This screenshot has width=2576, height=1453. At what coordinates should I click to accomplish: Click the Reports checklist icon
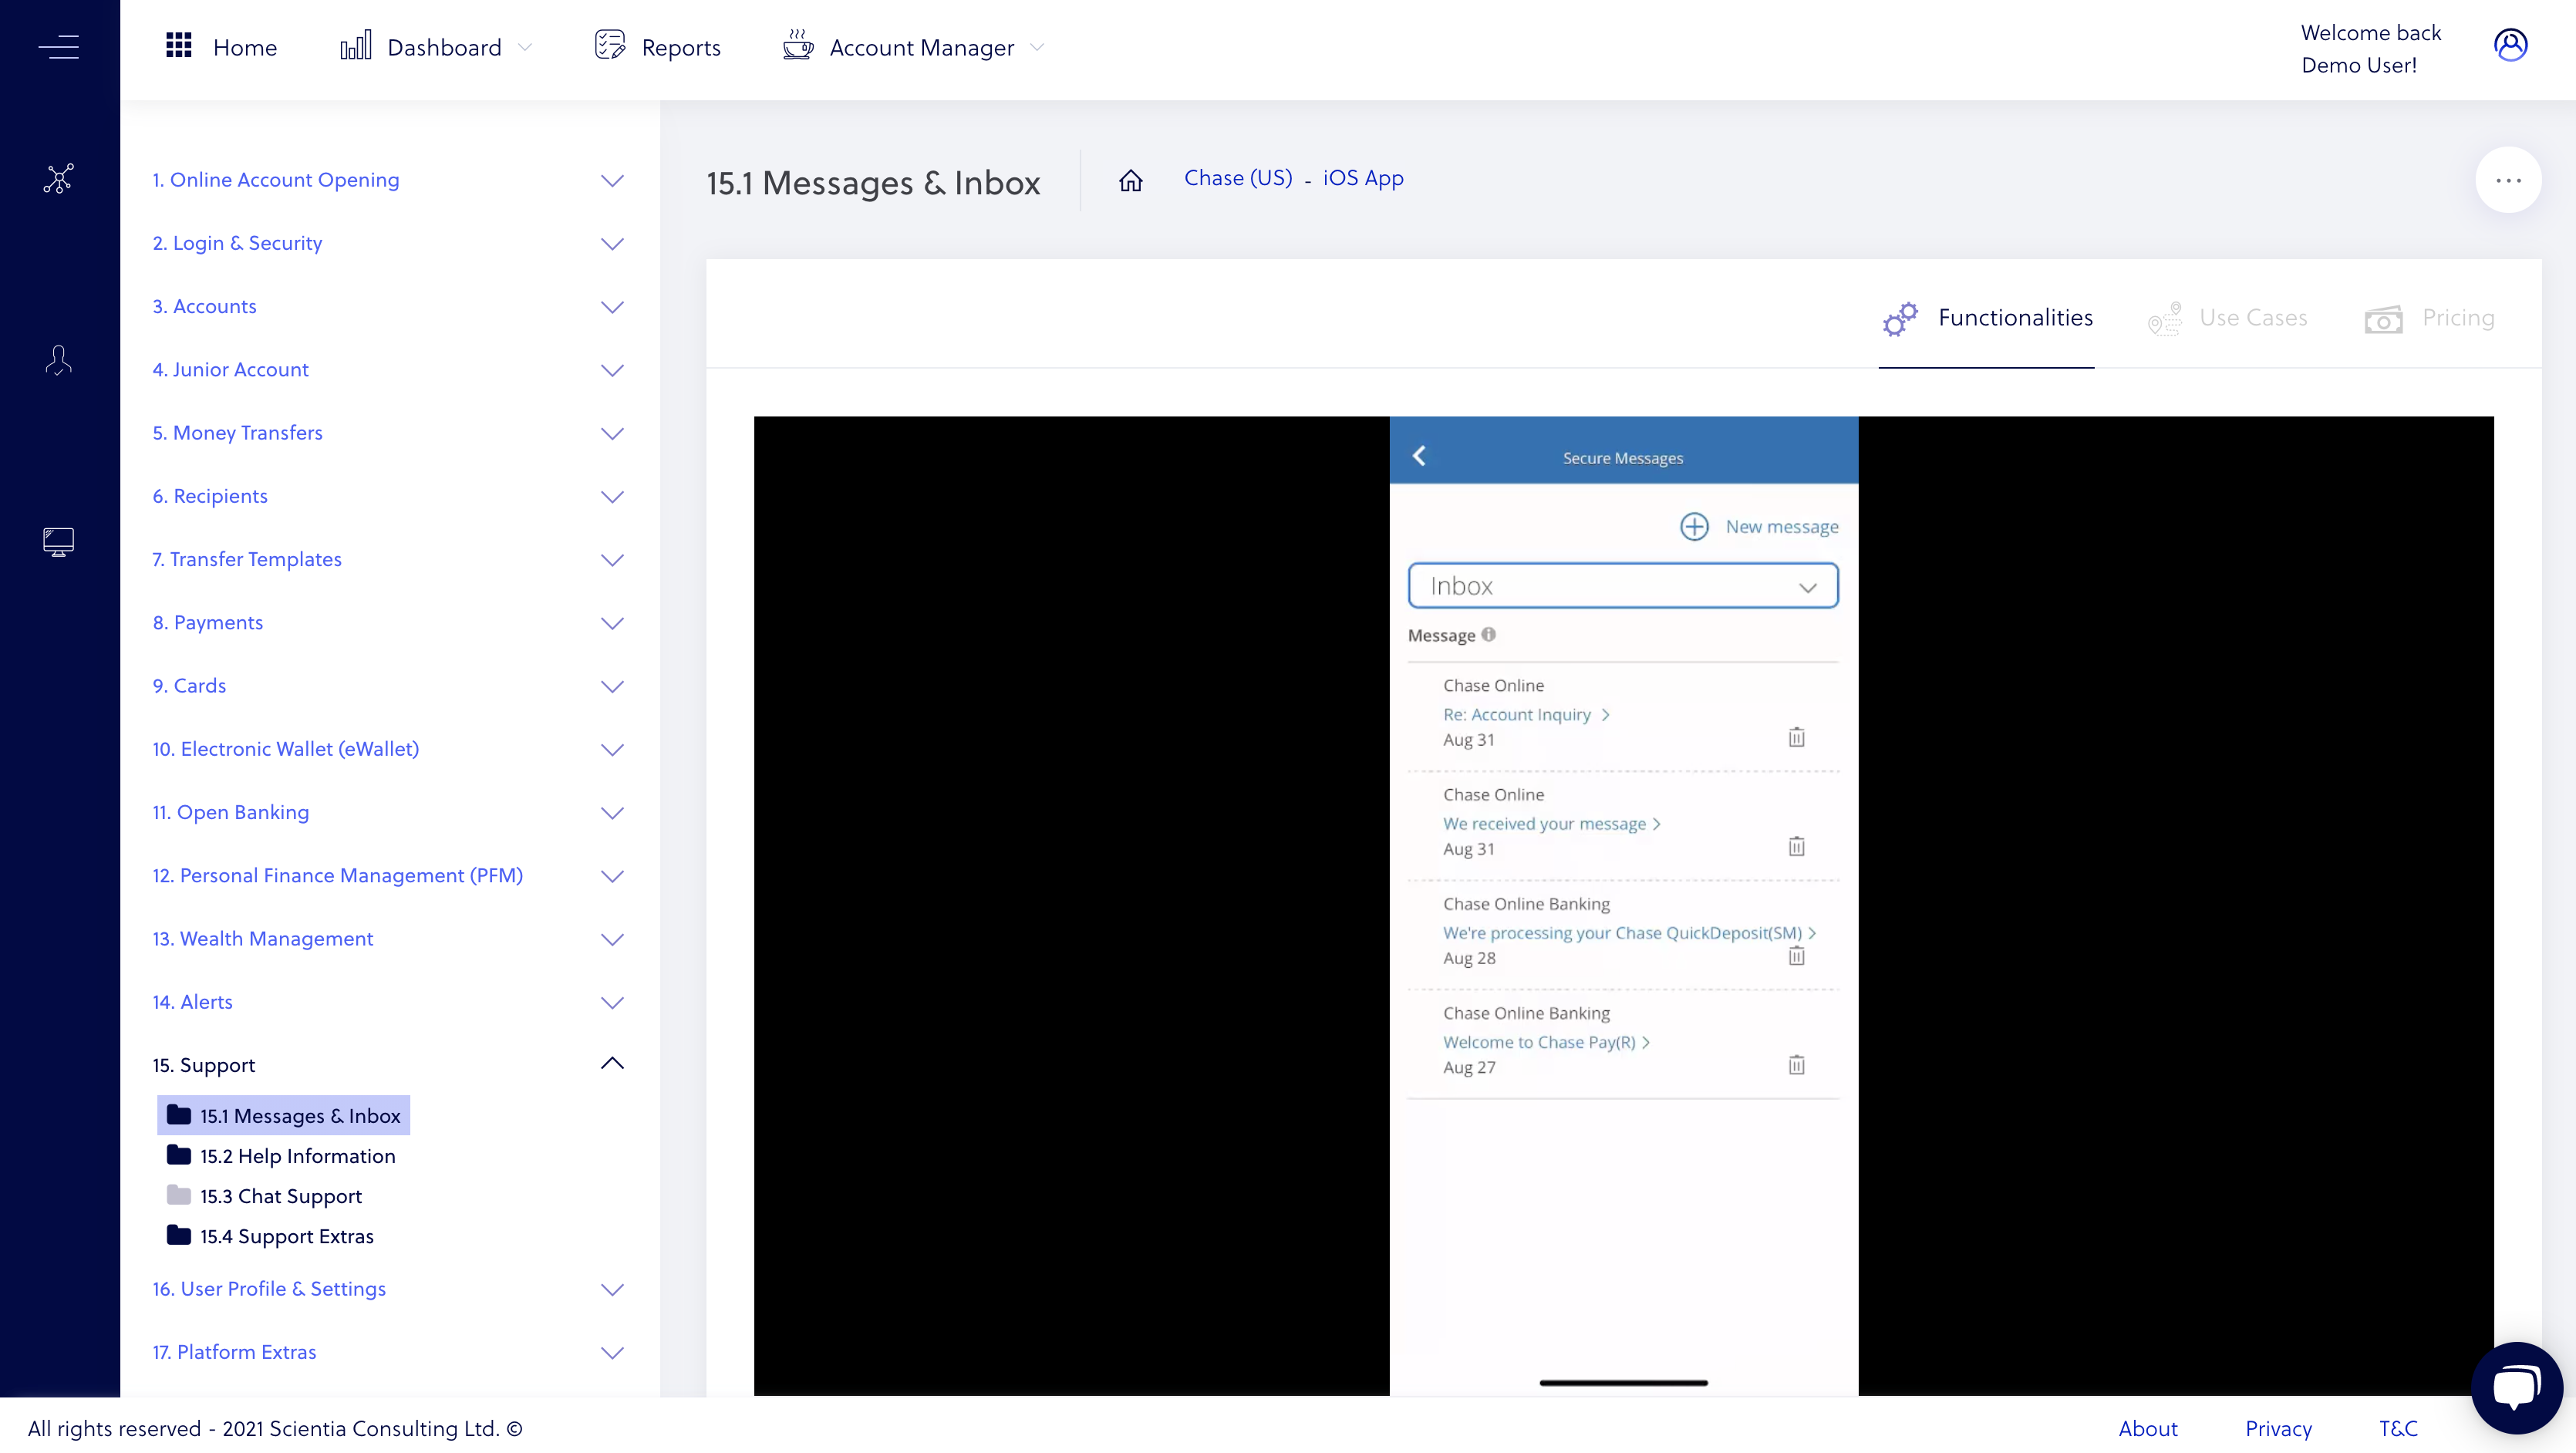click(x=610, y=46)
